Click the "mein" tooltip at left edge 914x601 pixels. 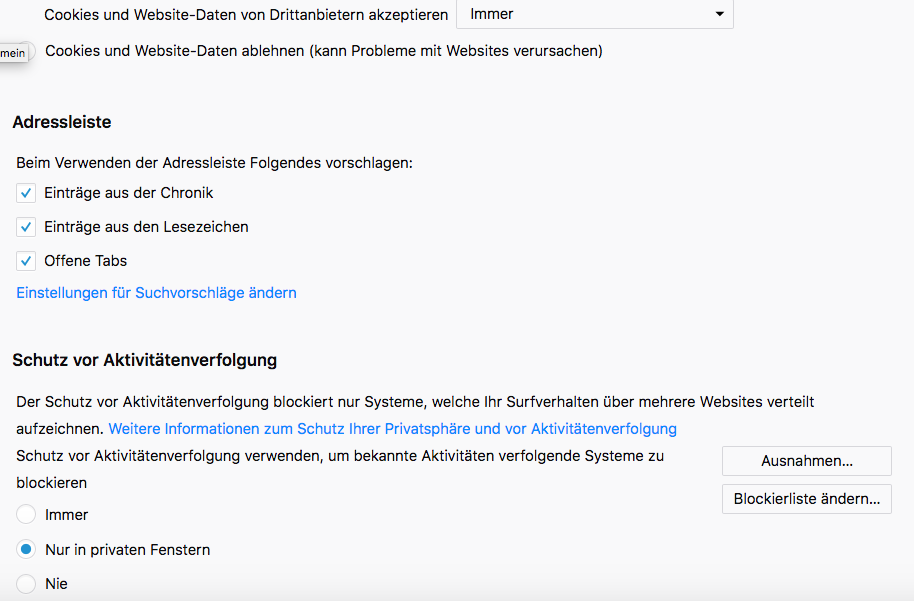coord(12,52)
